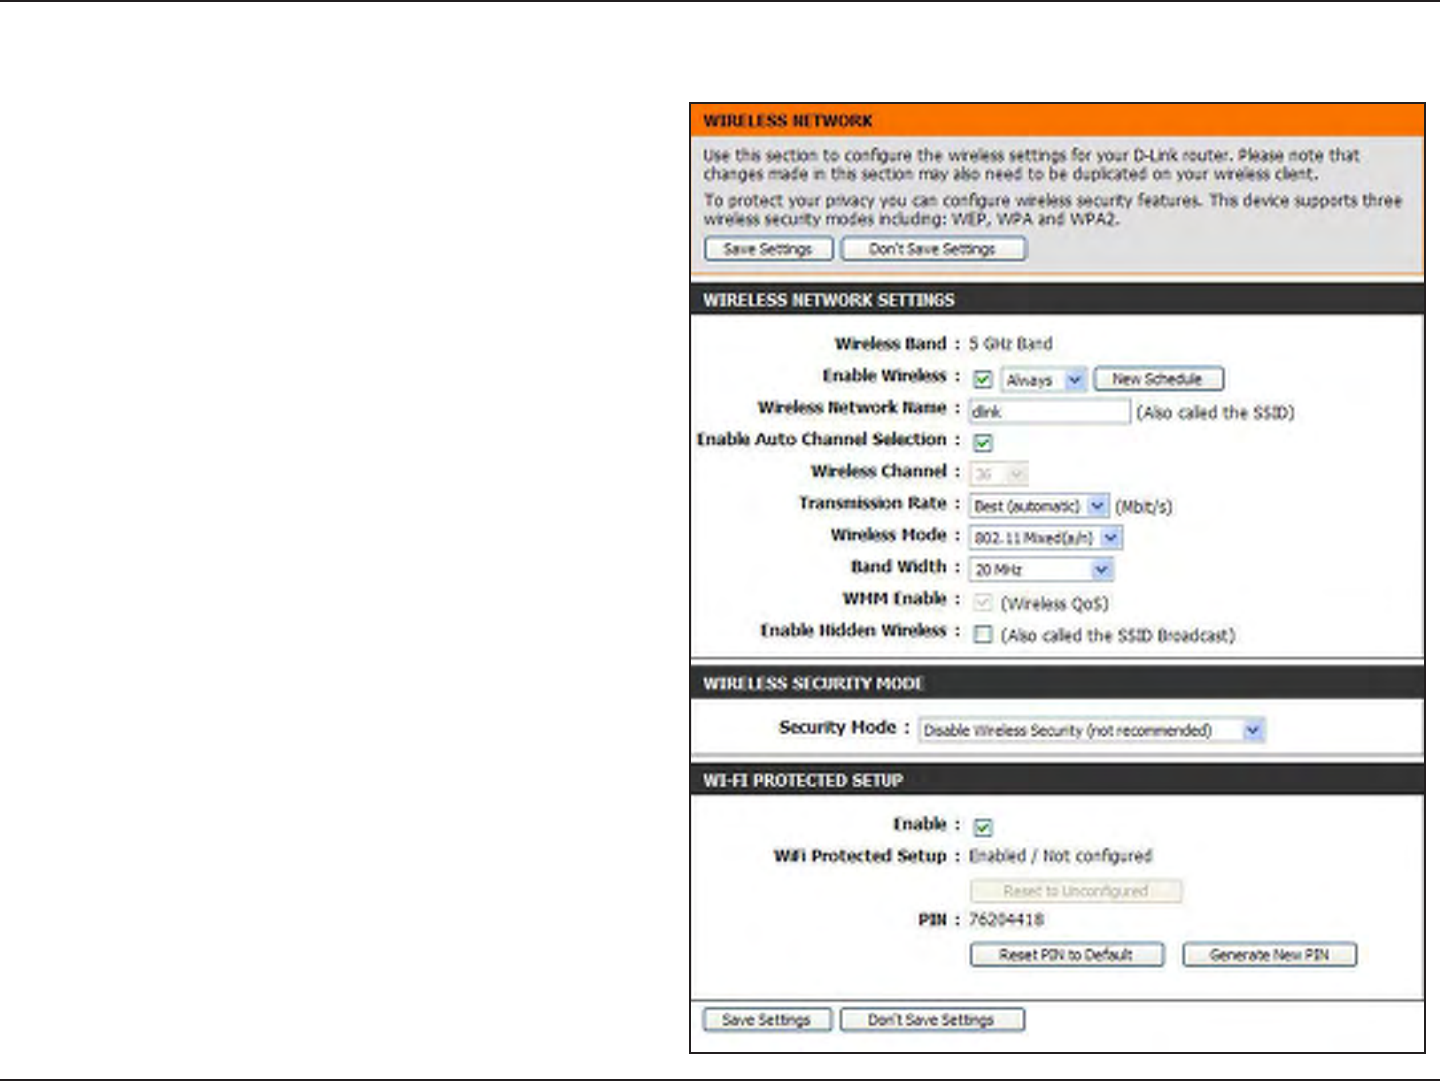
Task: Toggle Enable Auto Channel Selection checkbox
Action: (x=983, y=442)
